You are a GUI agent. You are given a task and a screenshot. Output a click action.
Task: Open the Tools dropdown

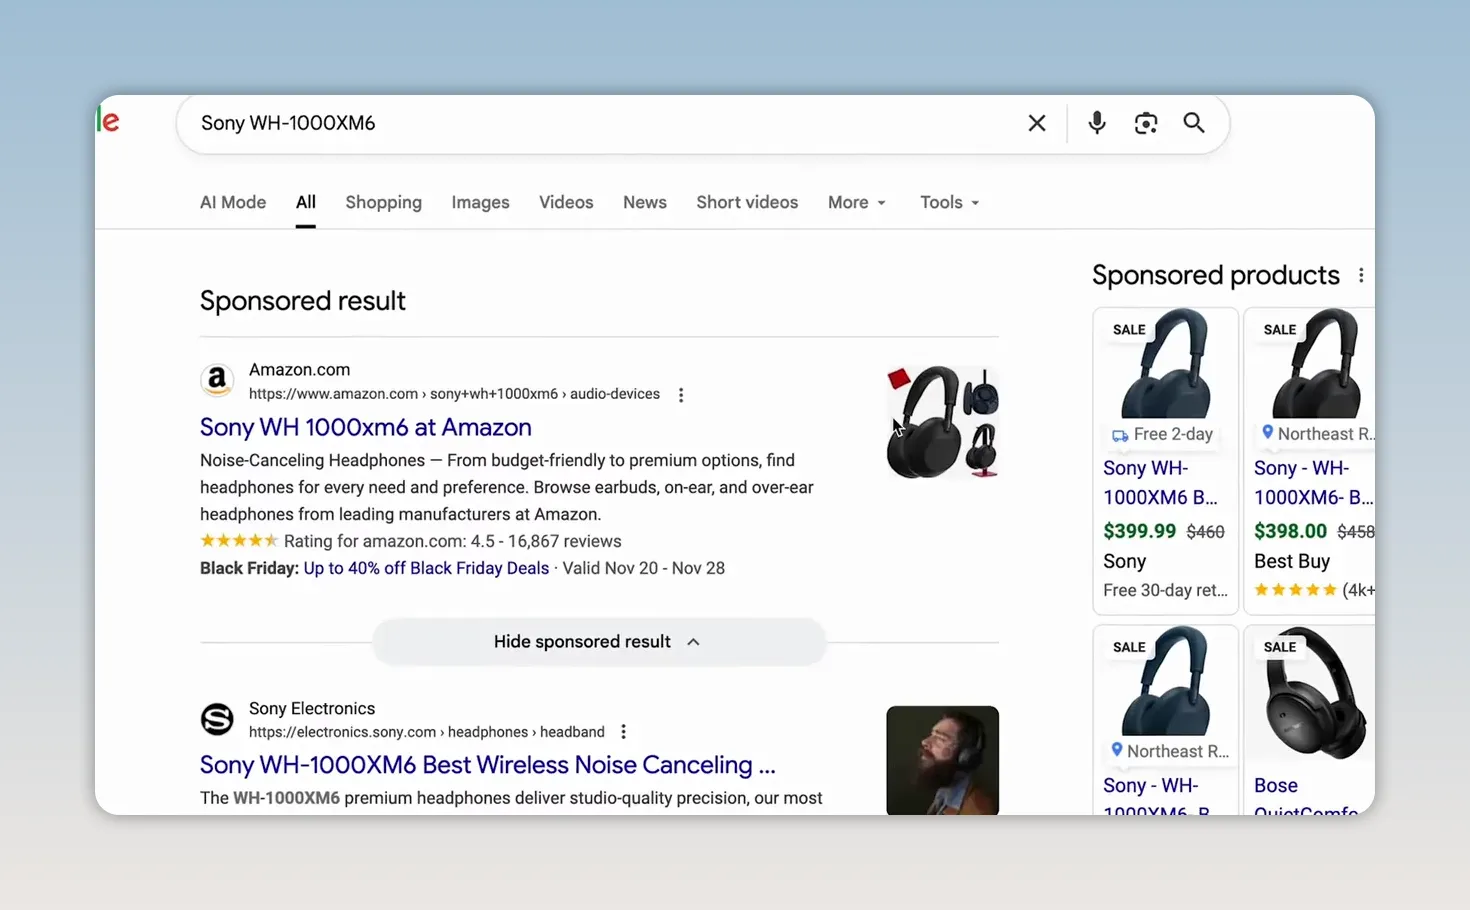(x=949, y=202)
